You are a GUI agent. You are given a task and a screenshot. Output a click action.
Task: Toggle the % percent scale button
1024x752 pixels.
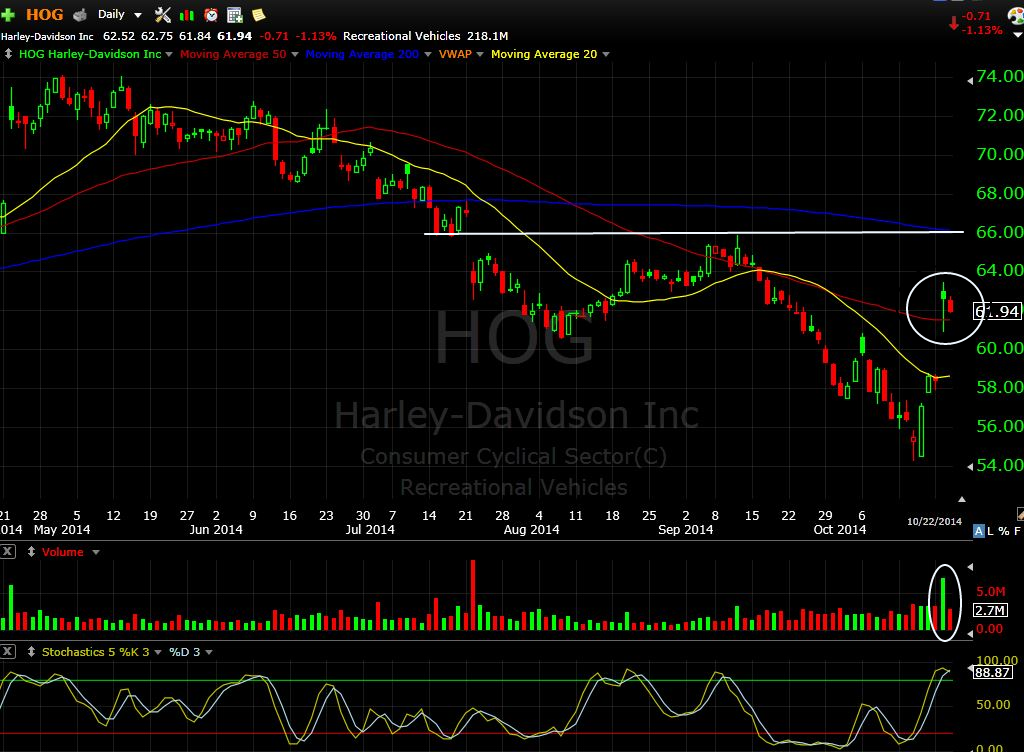1004,531
